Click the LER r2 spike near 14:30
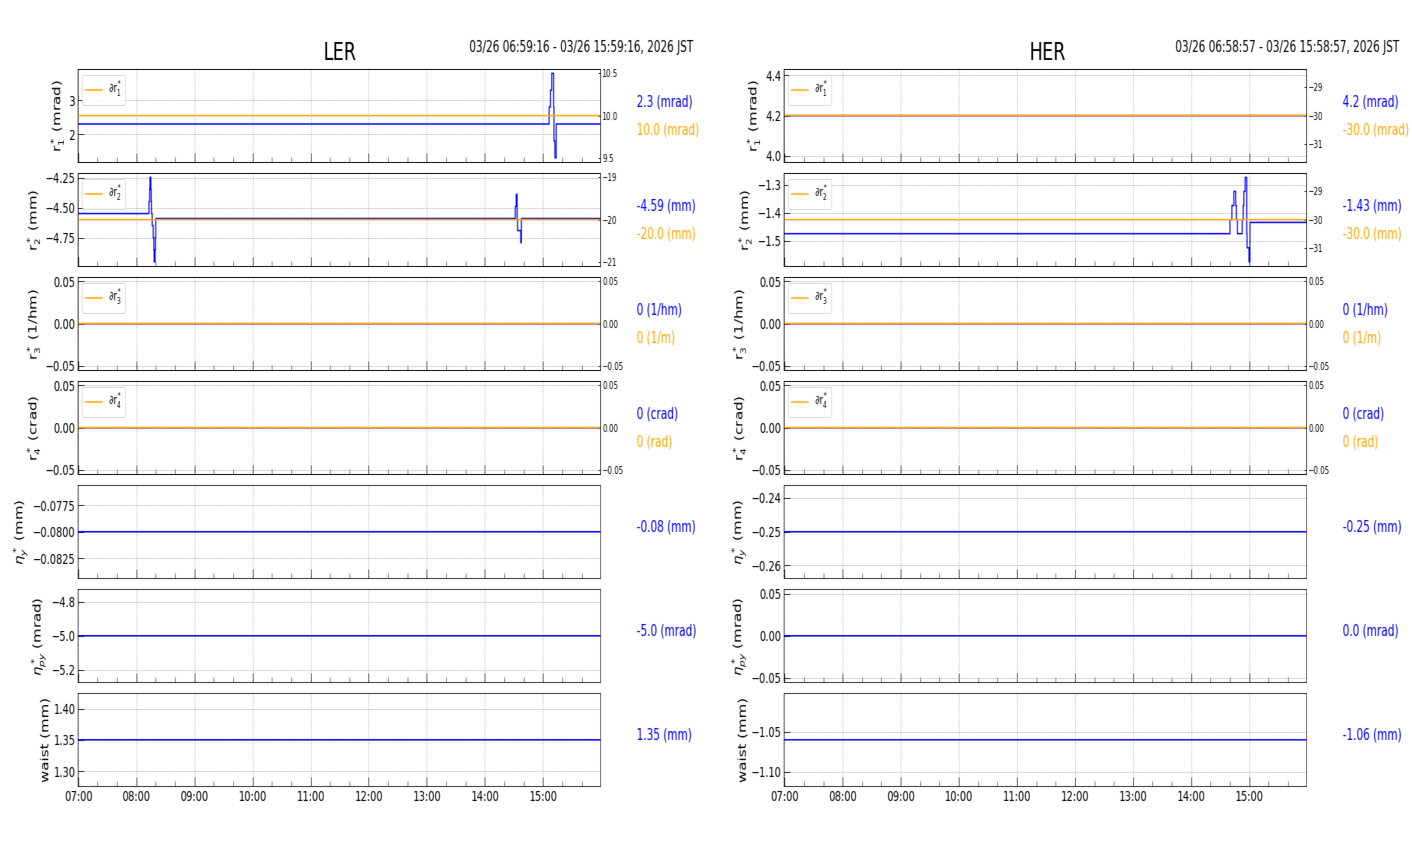Image resolution: width=1412 pixels, height=864 pixels. (517, 204)
